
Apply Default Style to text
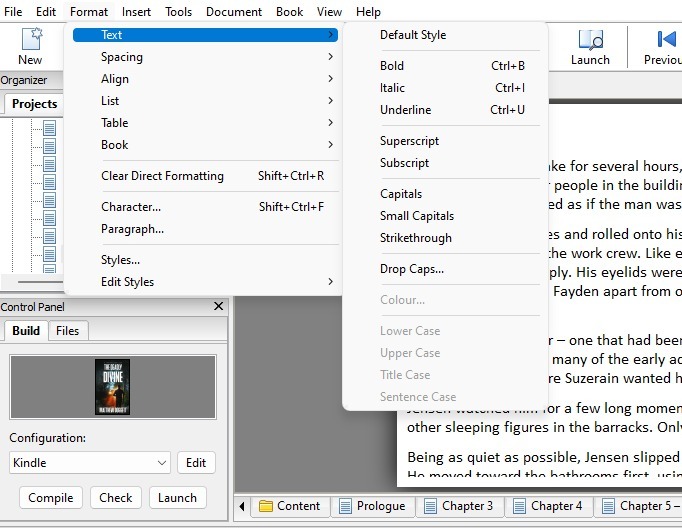click(x=445, y=35)
